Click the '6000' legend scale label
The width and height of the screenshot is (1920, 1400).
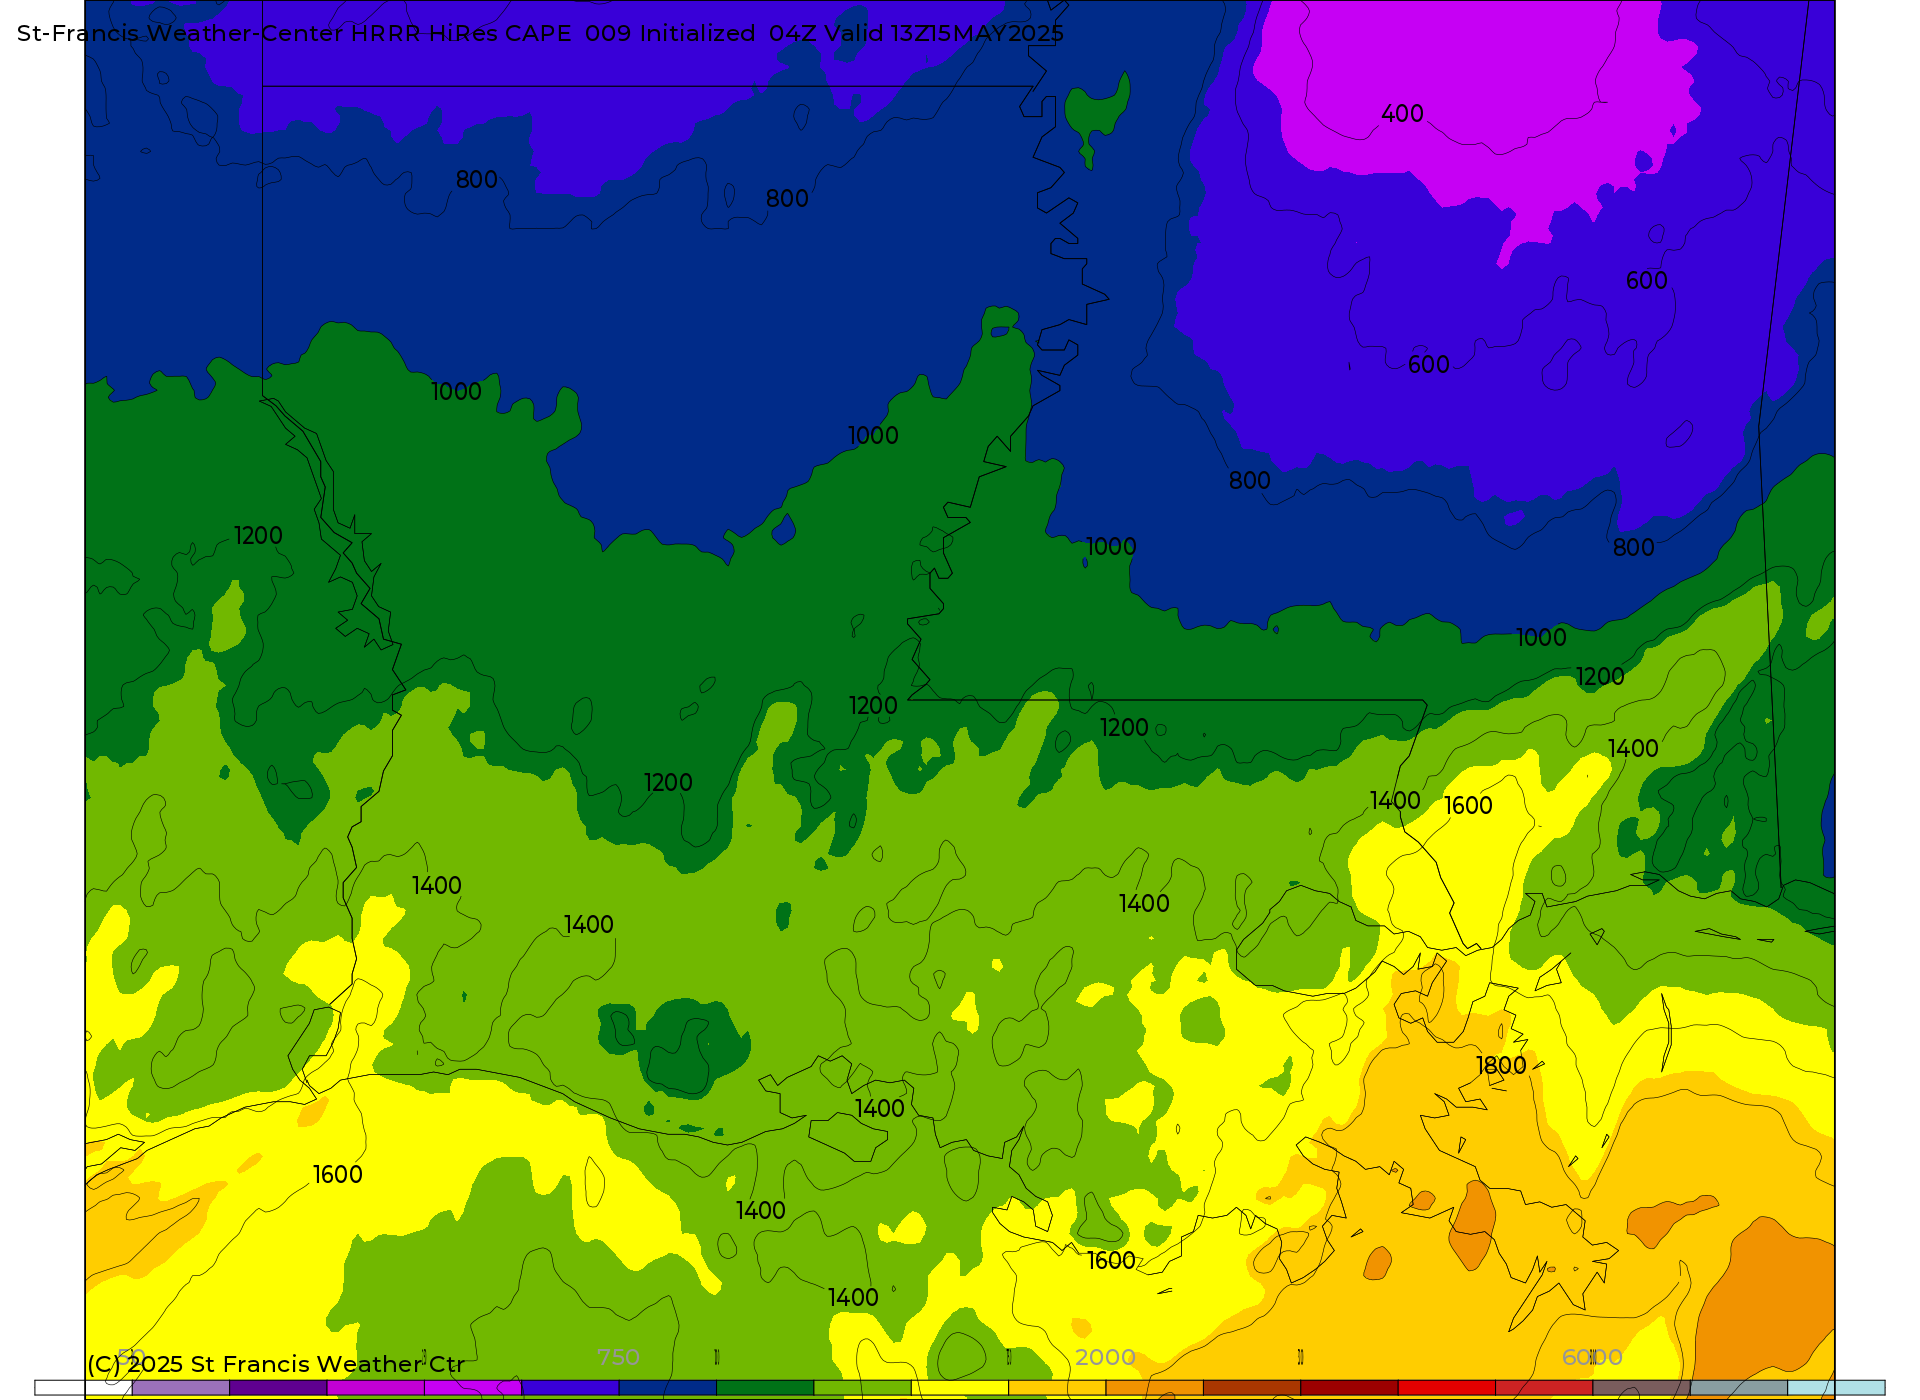(1592, 1357)
